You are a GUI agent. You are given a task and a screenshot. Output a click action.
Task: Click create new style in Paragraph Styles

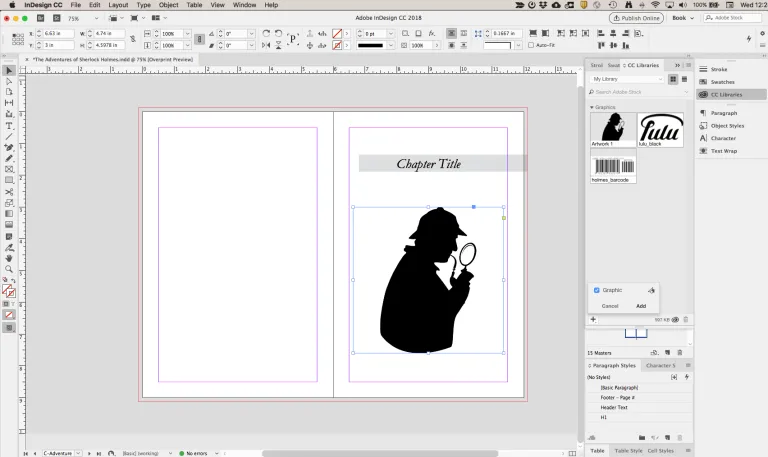pos(667,437)
